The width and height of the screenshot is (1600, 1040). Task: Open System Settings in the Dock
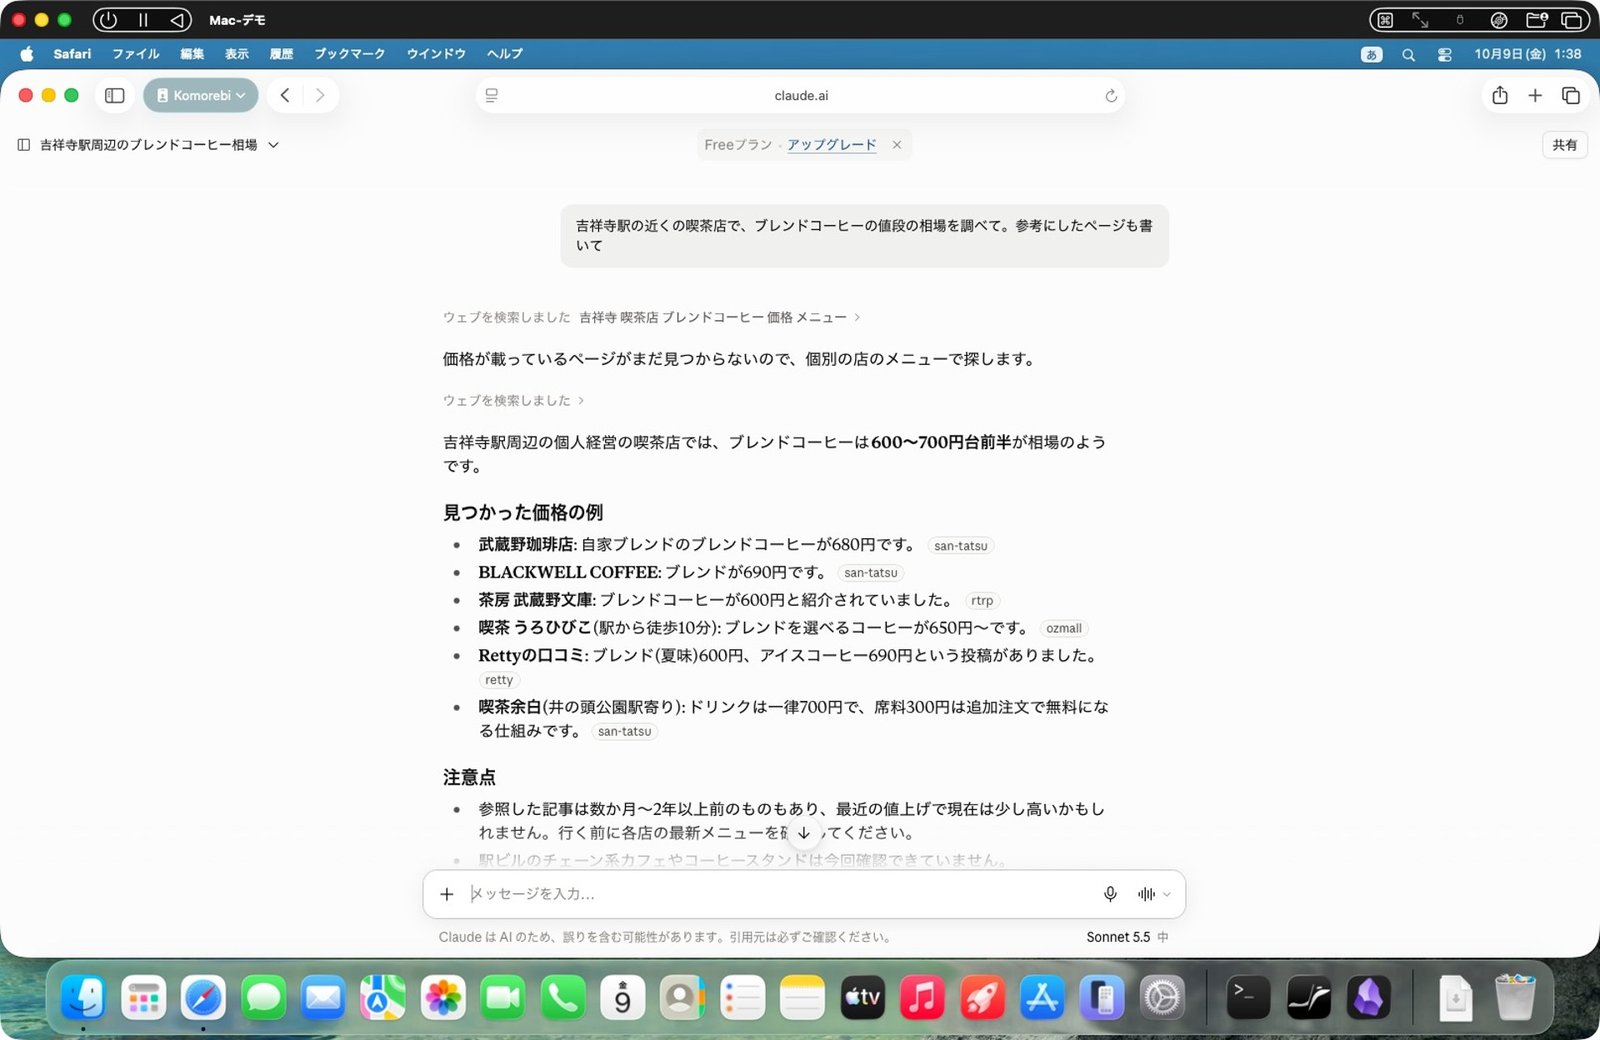[1162, 997]
